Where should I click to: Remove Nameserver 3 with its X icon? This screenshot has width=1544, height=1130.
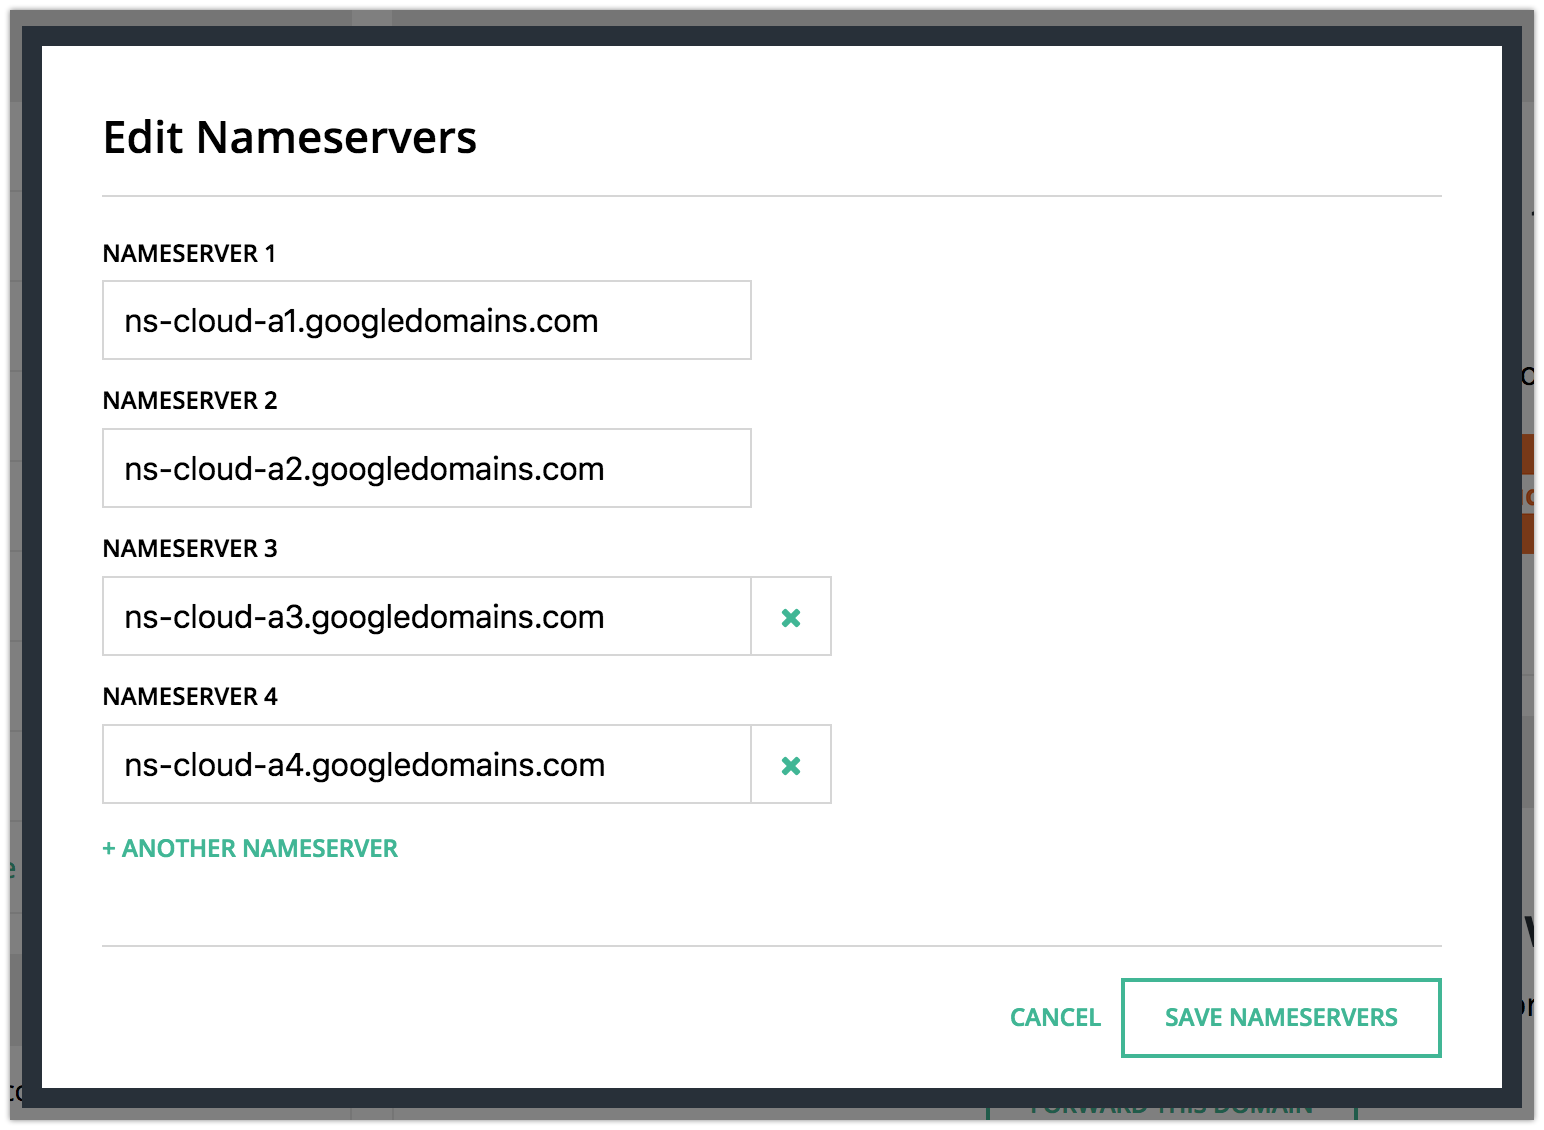791,617
